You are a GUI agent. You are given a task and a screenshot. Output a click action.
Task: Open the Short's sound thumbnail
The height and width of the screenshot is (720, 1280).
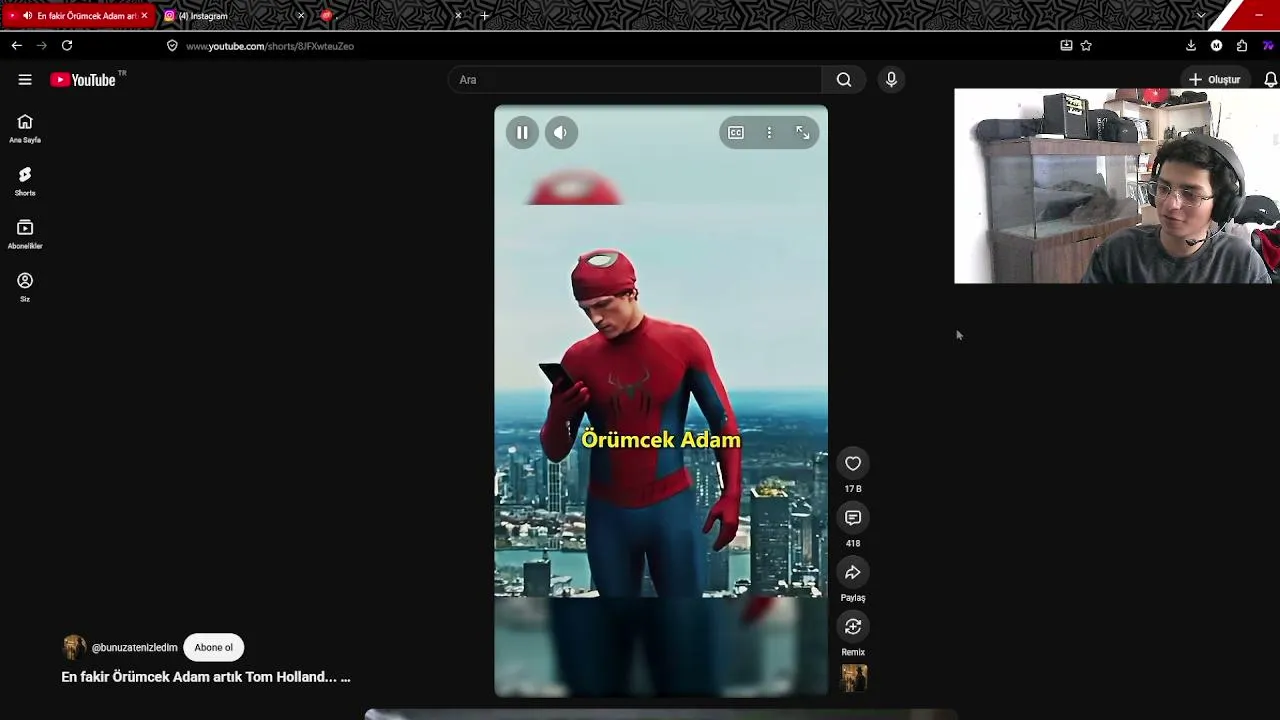[x=854, y=678]
